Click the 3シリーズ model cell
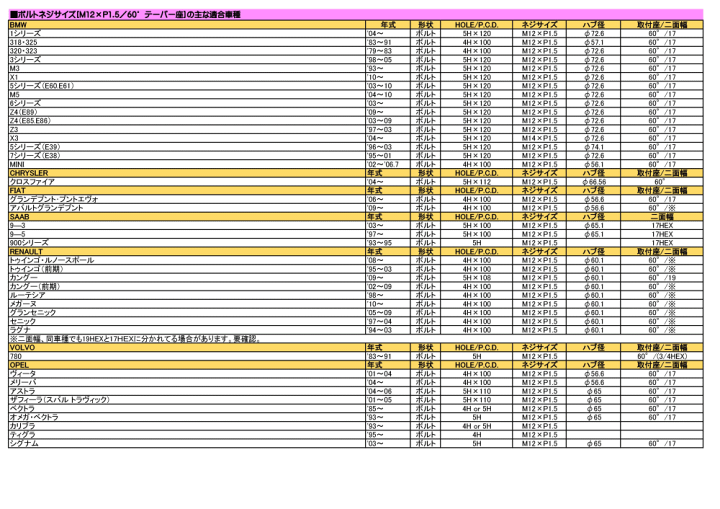 187,60
